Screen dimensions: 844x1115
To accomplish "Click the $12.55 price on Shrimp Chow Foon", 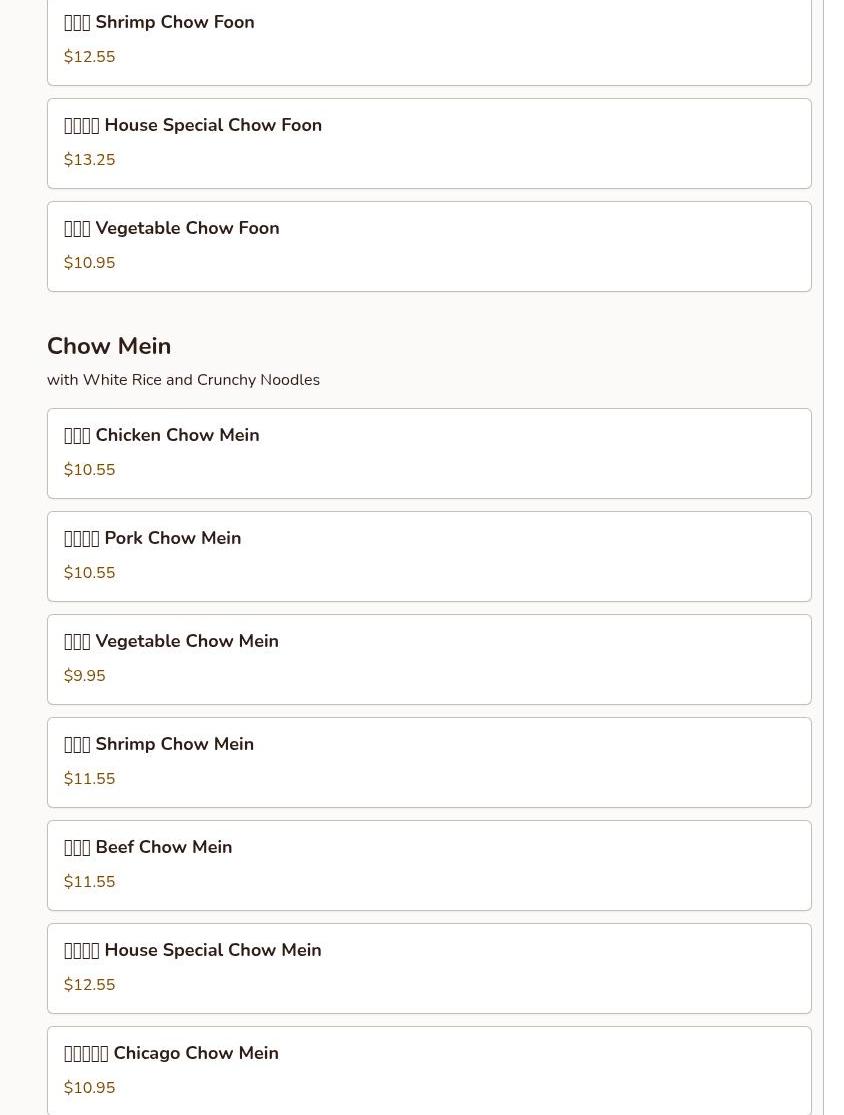I will (90, 57).
